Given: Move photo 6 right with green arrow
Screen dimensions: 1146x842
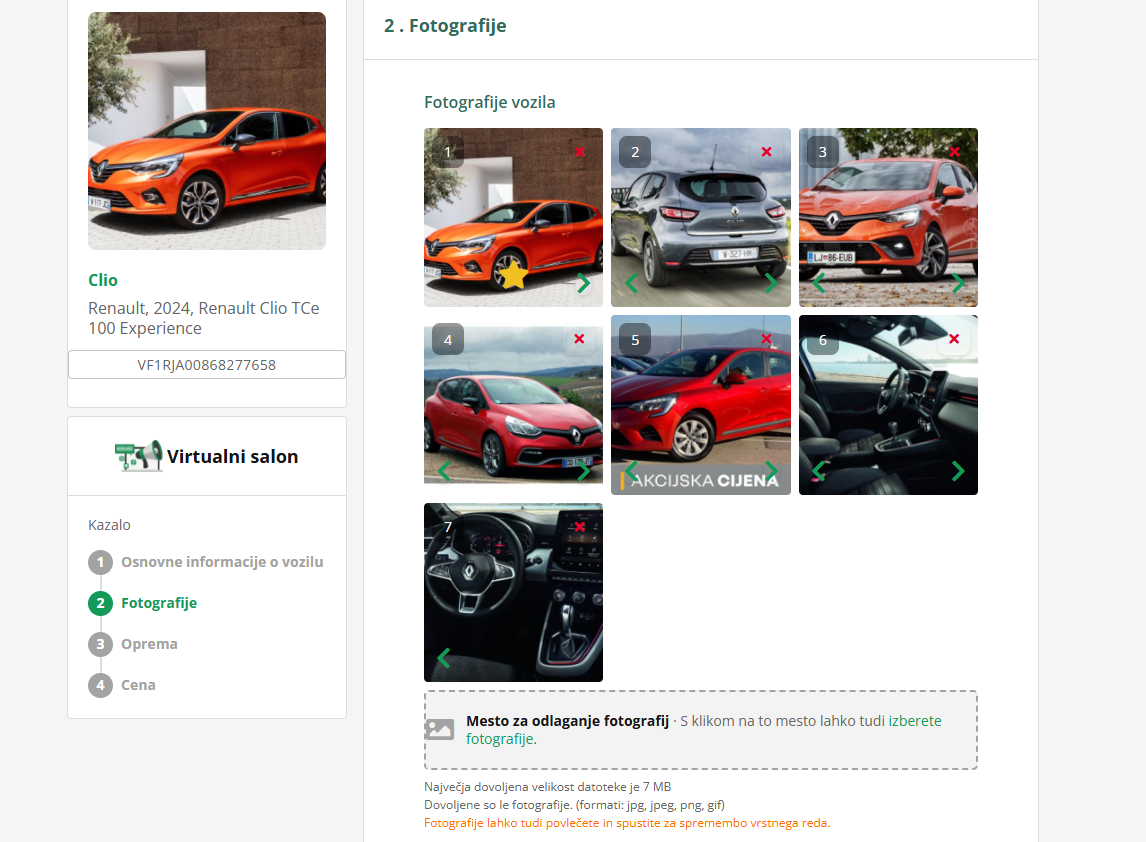Looking at the screenshot, I should (958, 471).
